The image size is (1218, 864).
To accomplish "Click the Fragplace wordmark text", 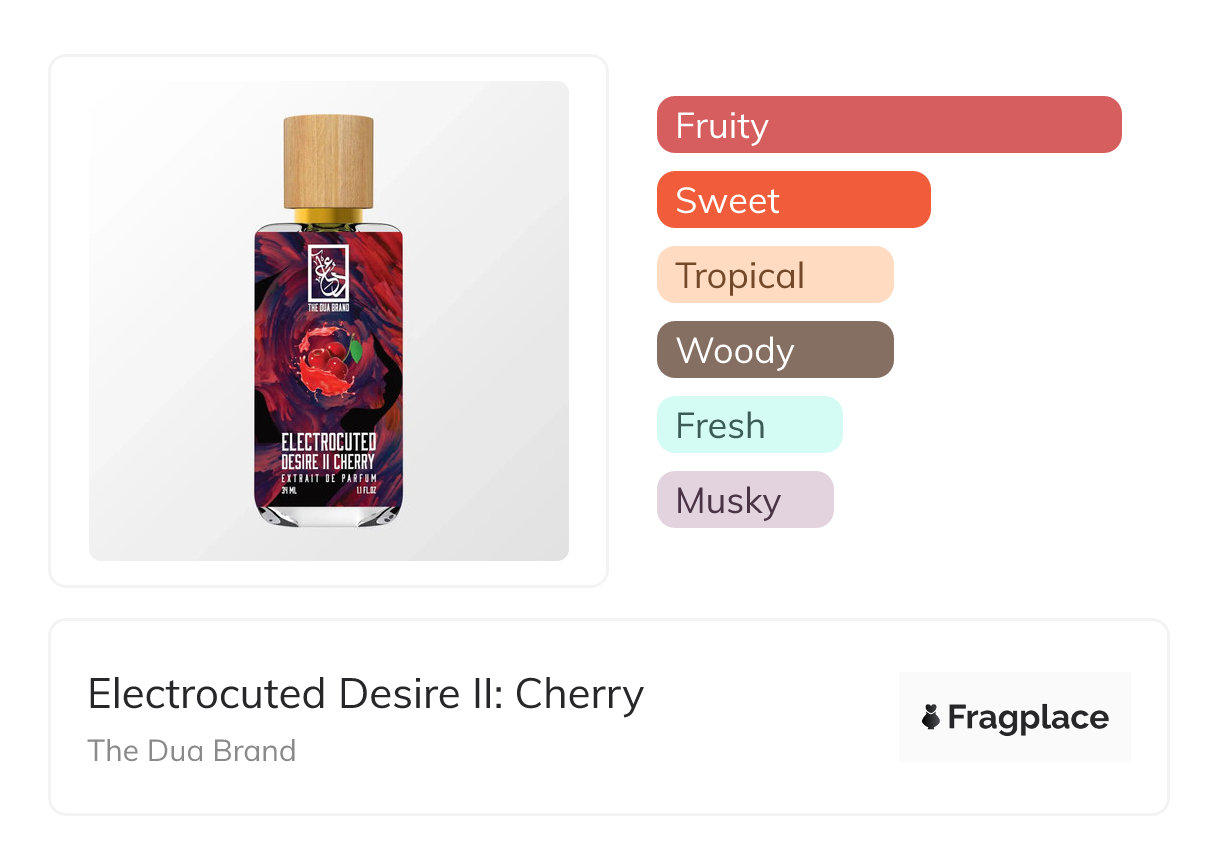I will point(1028,717).
